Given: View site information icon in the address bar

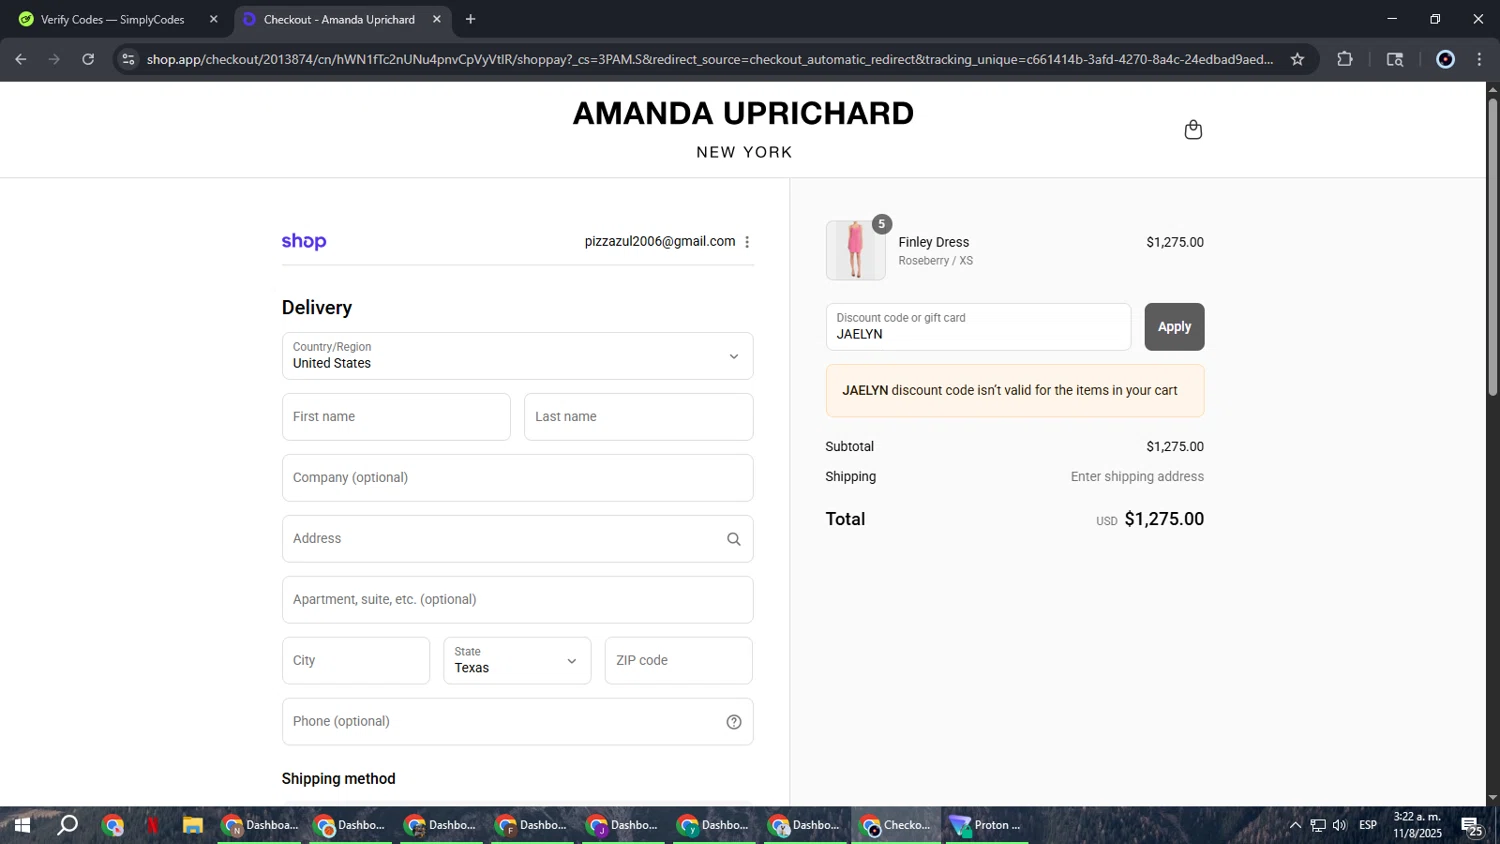Looking at the screenshot, I should point(128,59).
